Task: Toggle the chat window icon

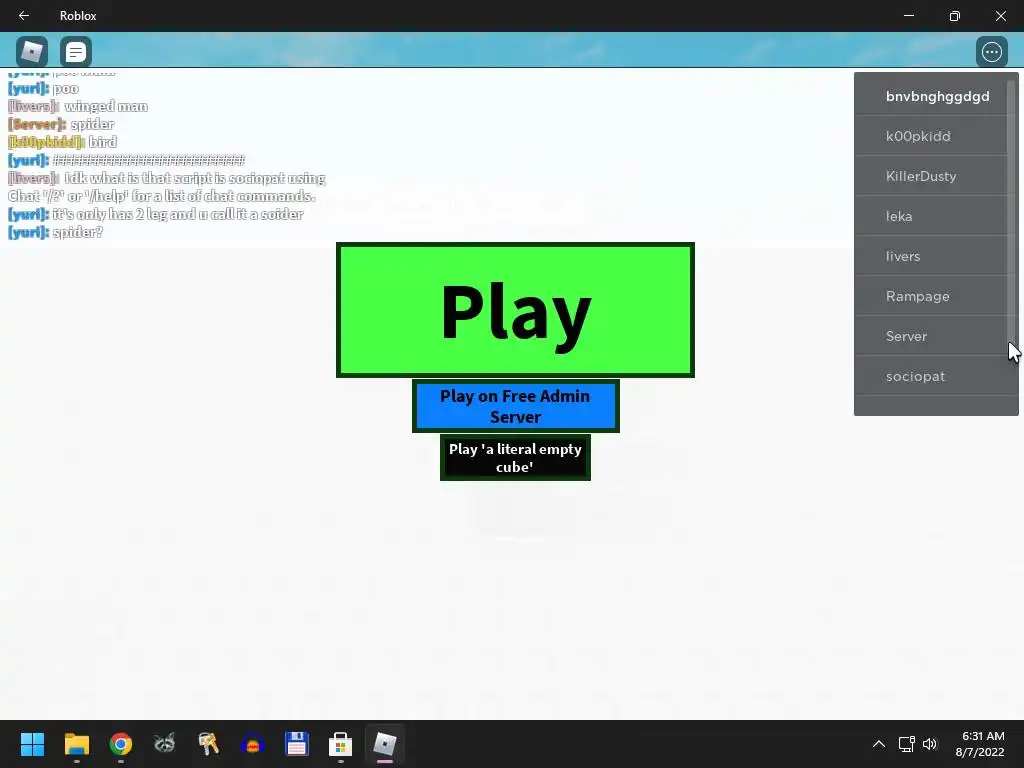Action: [x=76, y=52]
